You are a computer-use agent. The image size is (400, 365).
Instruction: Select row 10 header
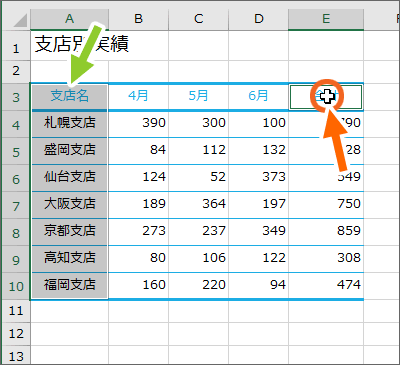point(16,286)
